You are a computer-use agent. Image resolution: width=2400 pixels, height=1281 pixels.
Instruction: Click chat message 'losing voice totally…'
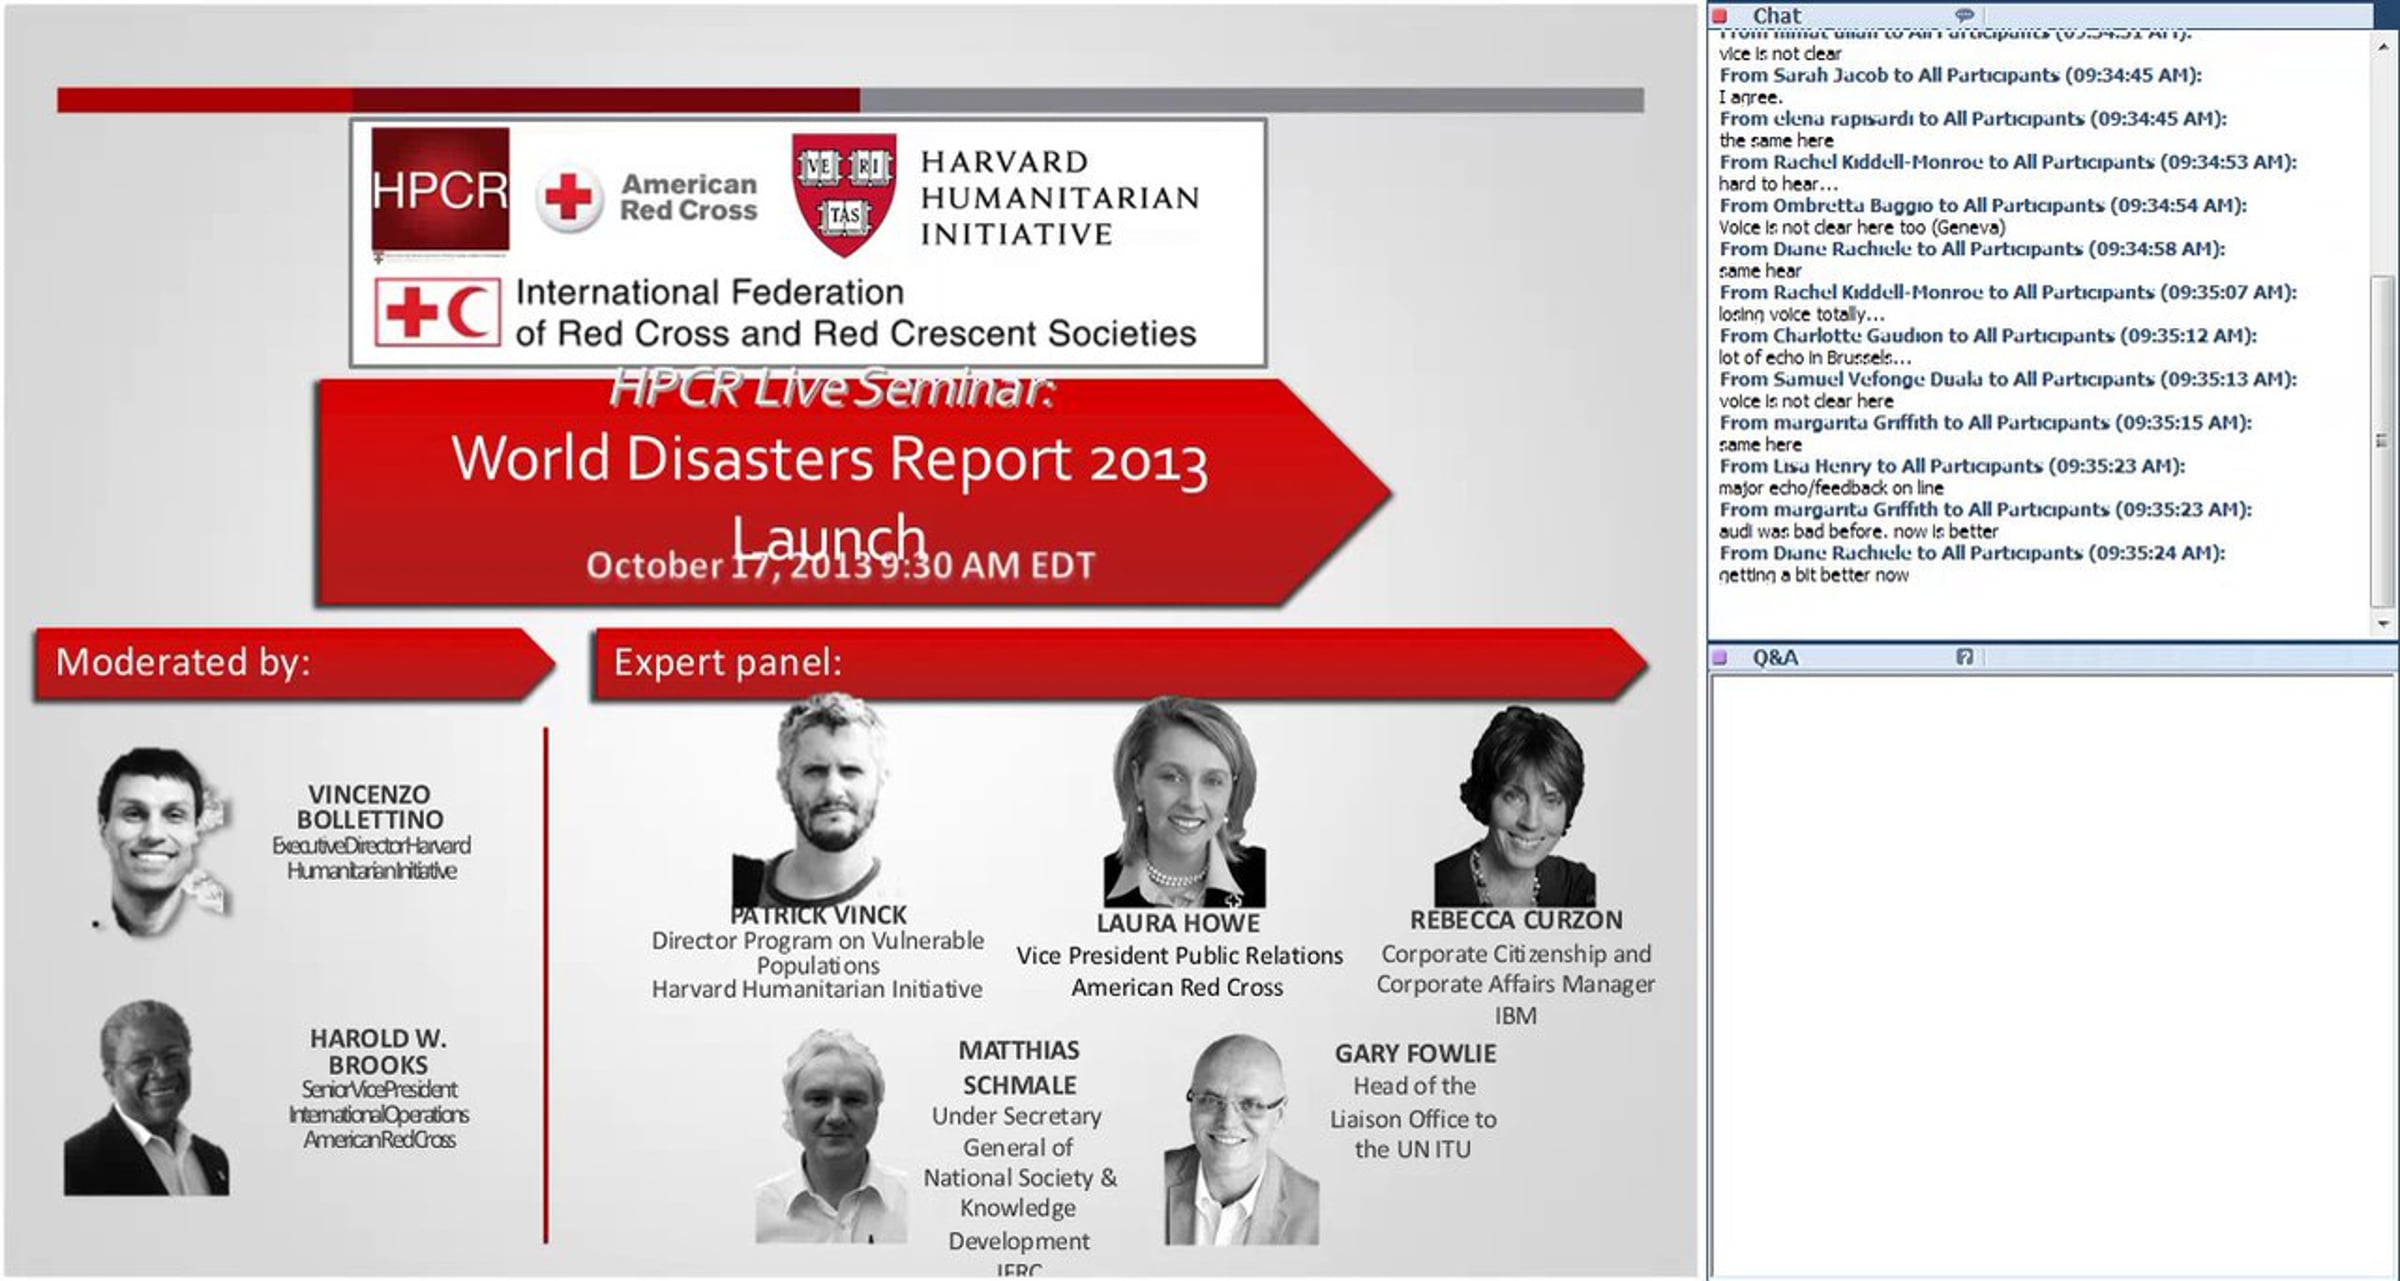click(1801, 314)
